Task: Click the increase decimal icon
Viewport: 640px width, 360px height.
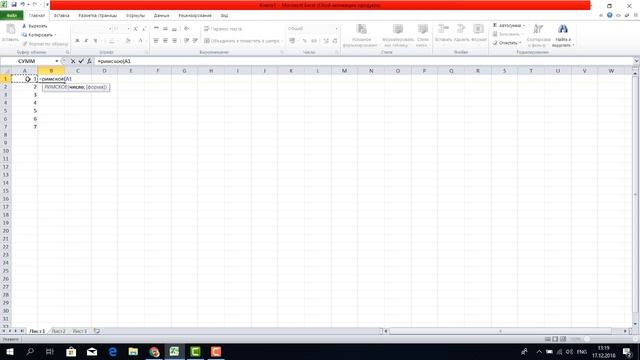Action: click(x=326, y=41)
